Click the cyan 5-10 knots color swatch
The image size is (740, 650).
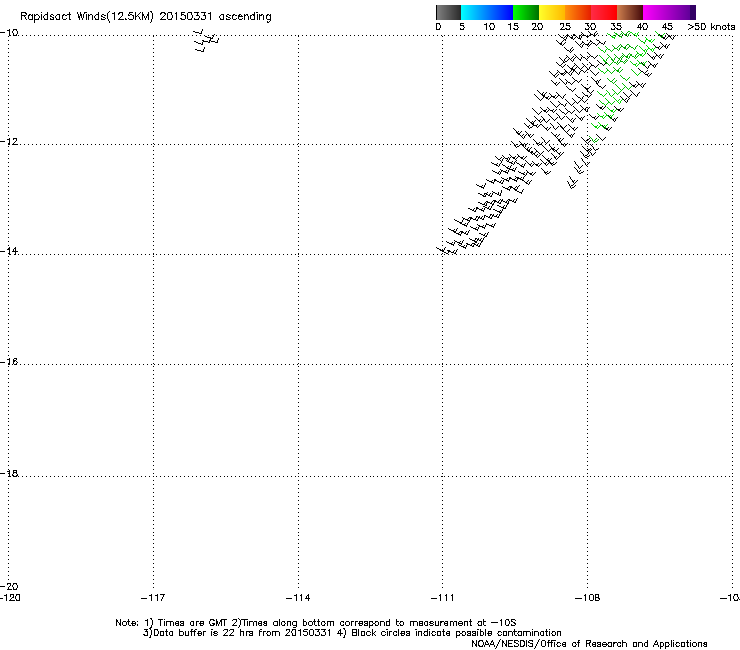[474, 12]
